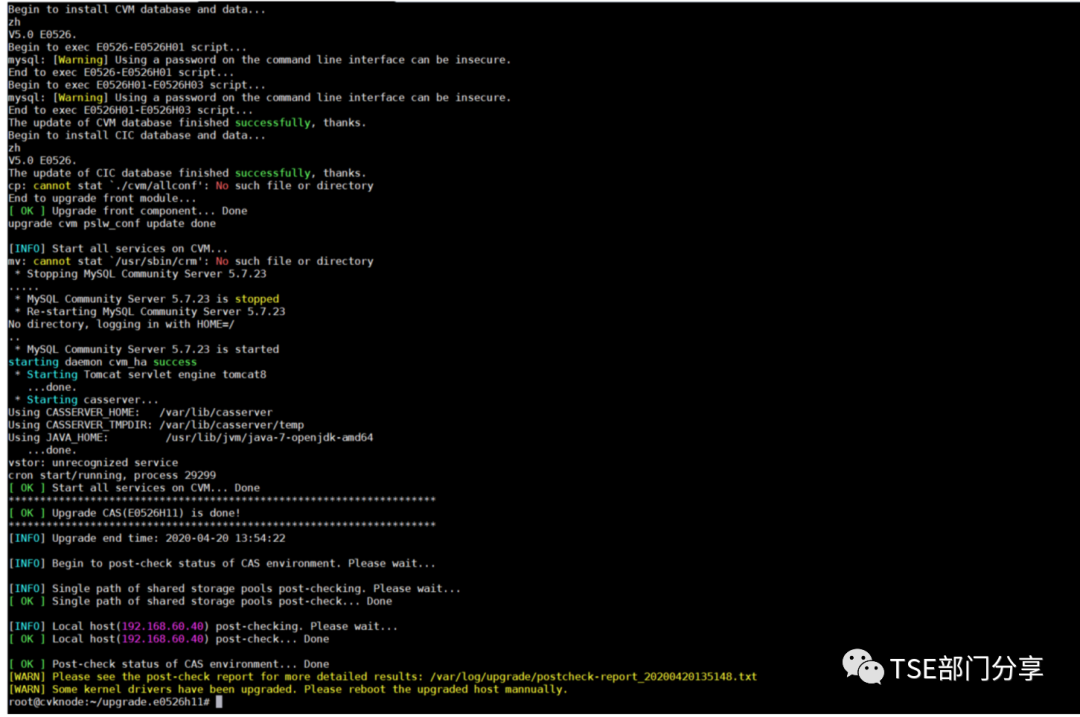Click line 'Re-starting MySQL Community Server 5.7.23'
This screenshot has width=1080, height=717.
149,311
